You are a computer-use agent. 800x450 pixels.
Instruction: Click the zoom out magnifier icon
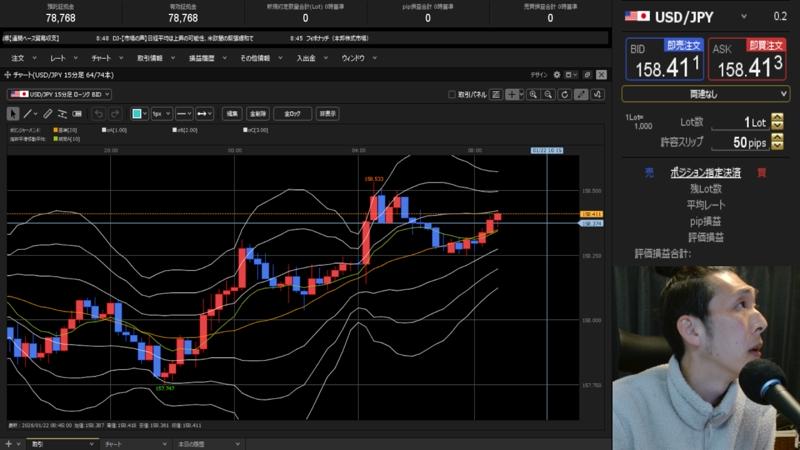coord(549,94)
